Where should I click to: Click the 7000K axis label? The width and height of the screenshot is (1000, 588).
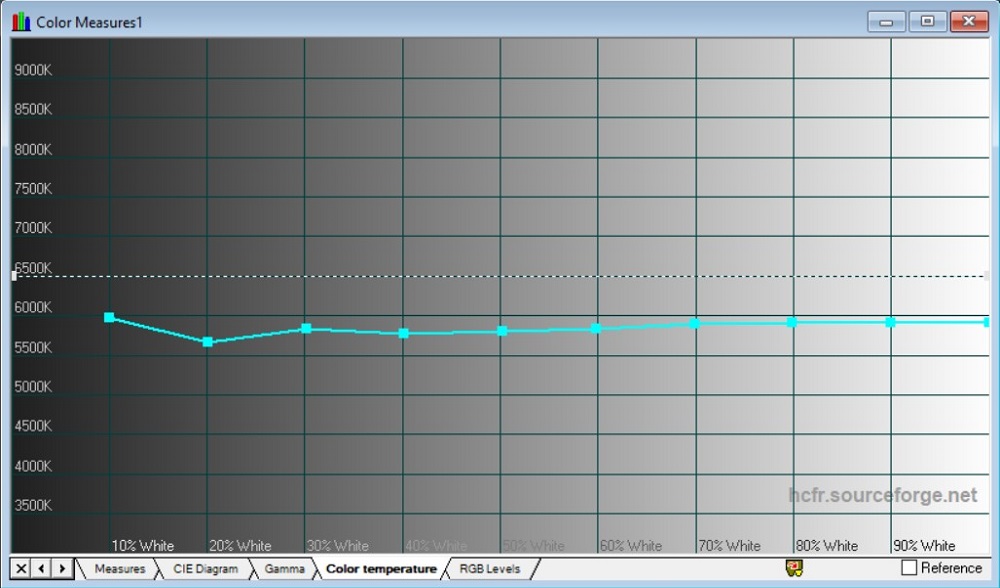pyautogui.click(x=33, y=228)
